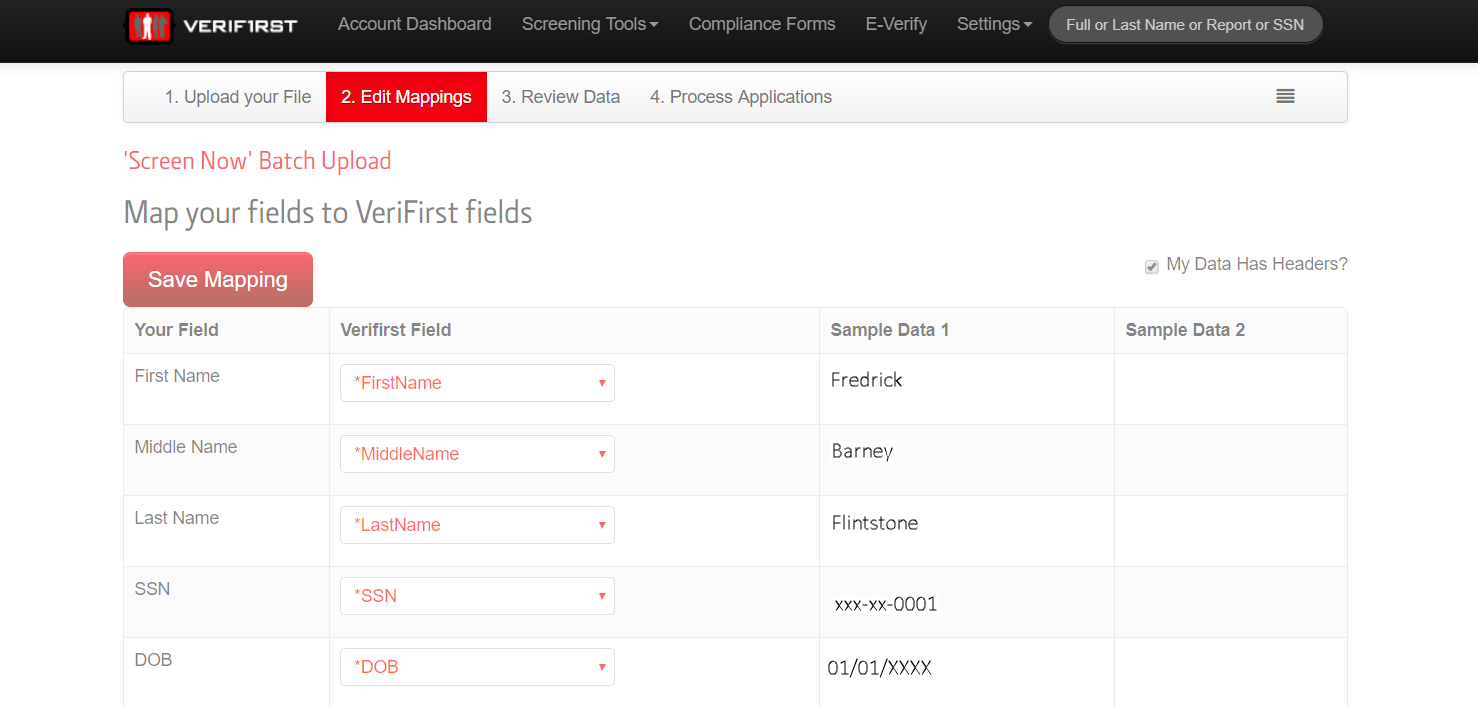The width and height of the screenshot is (1478, 707).
Task: Click the Account Dashboard menu item
Action: point(414,23)
